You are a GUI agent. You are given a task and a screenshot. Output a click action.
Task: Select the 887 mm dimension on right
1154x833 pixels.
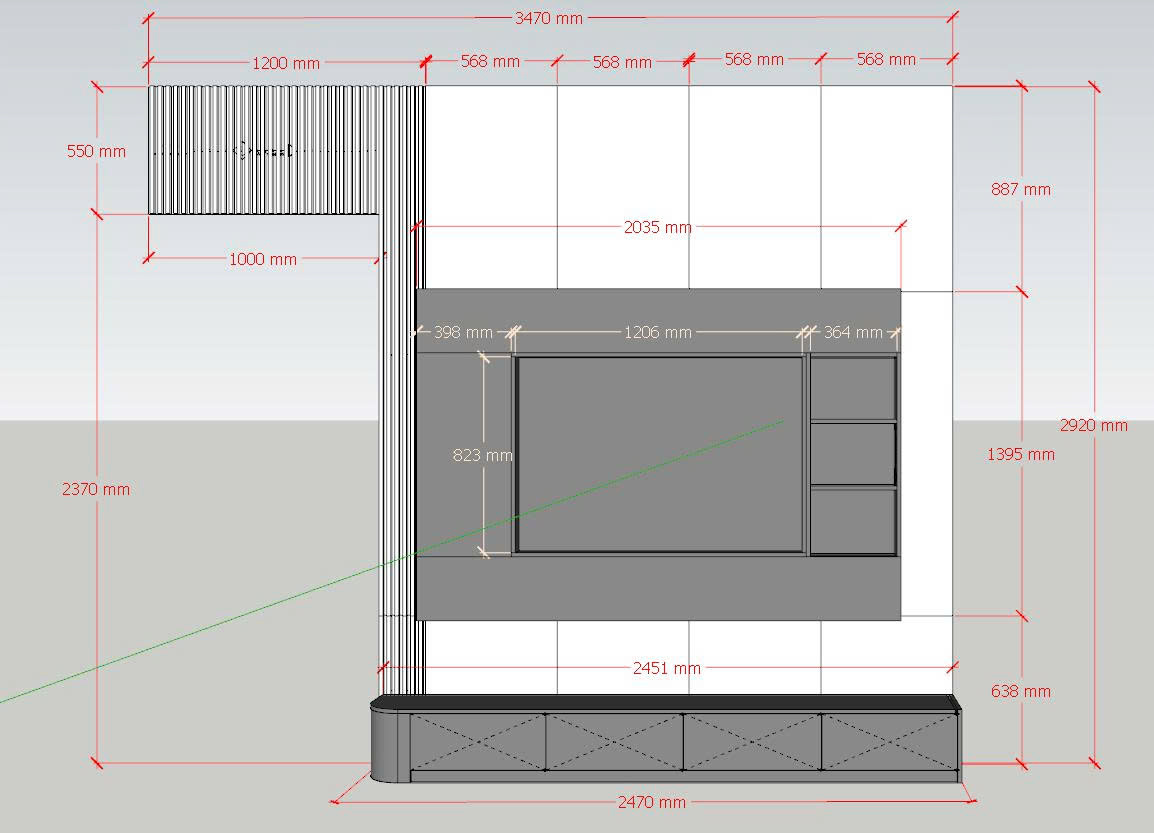point(1020,189)
